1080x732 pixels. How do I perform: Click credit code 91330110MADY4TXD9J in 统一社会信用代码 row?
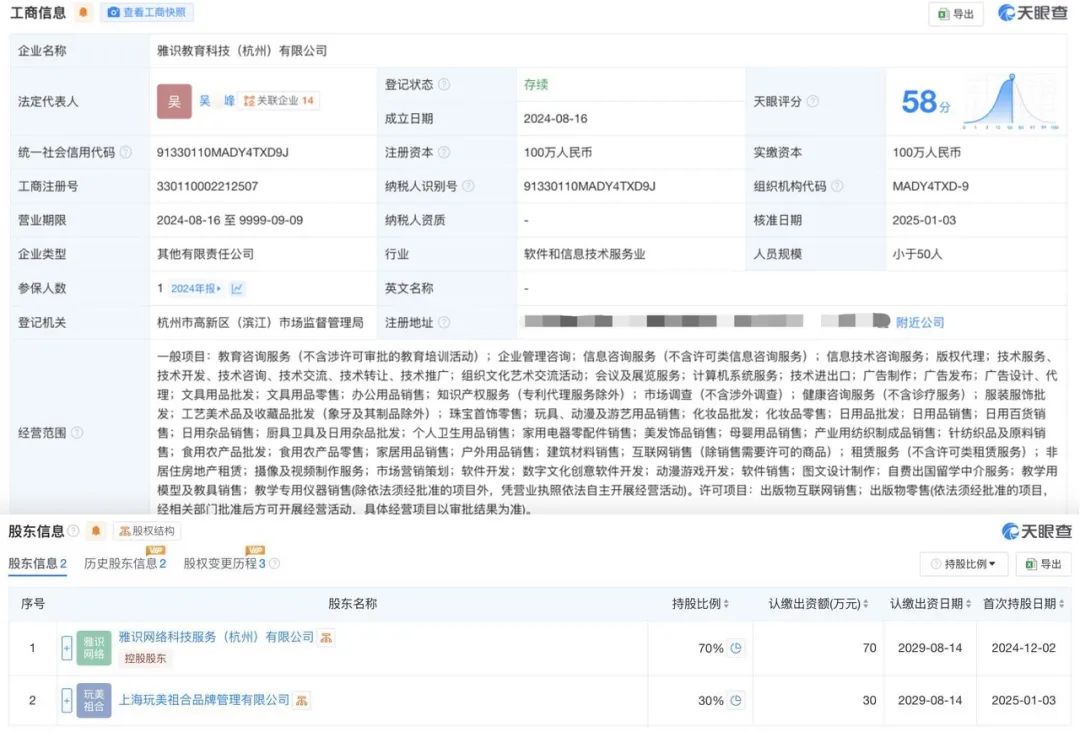pyautogui.click(x=222, y=152)
